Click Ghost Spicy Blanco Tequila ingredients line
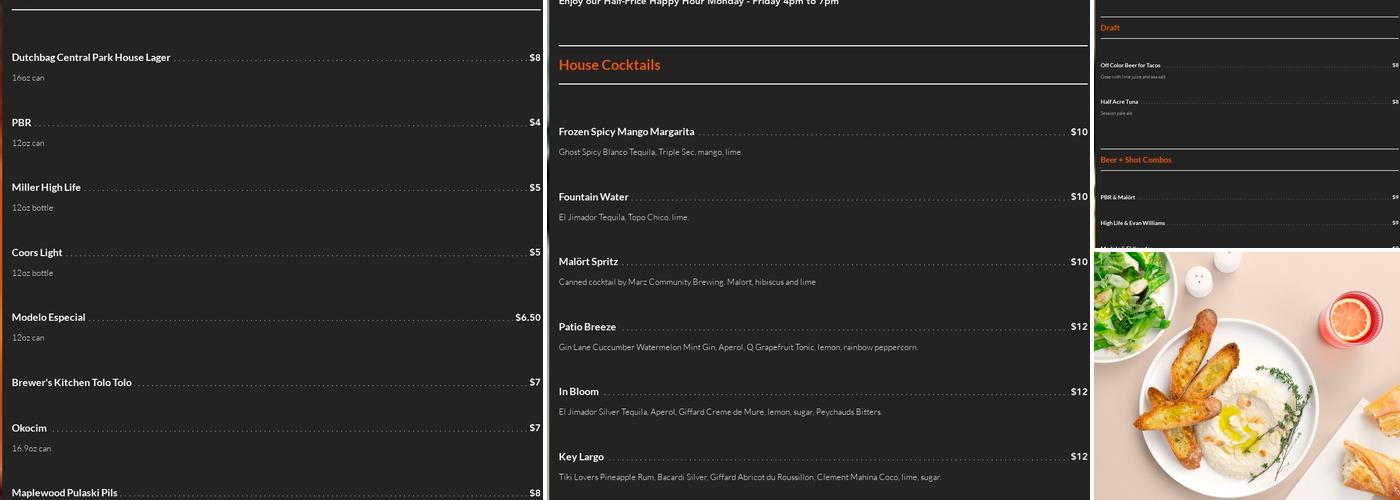 click(651, 152)
